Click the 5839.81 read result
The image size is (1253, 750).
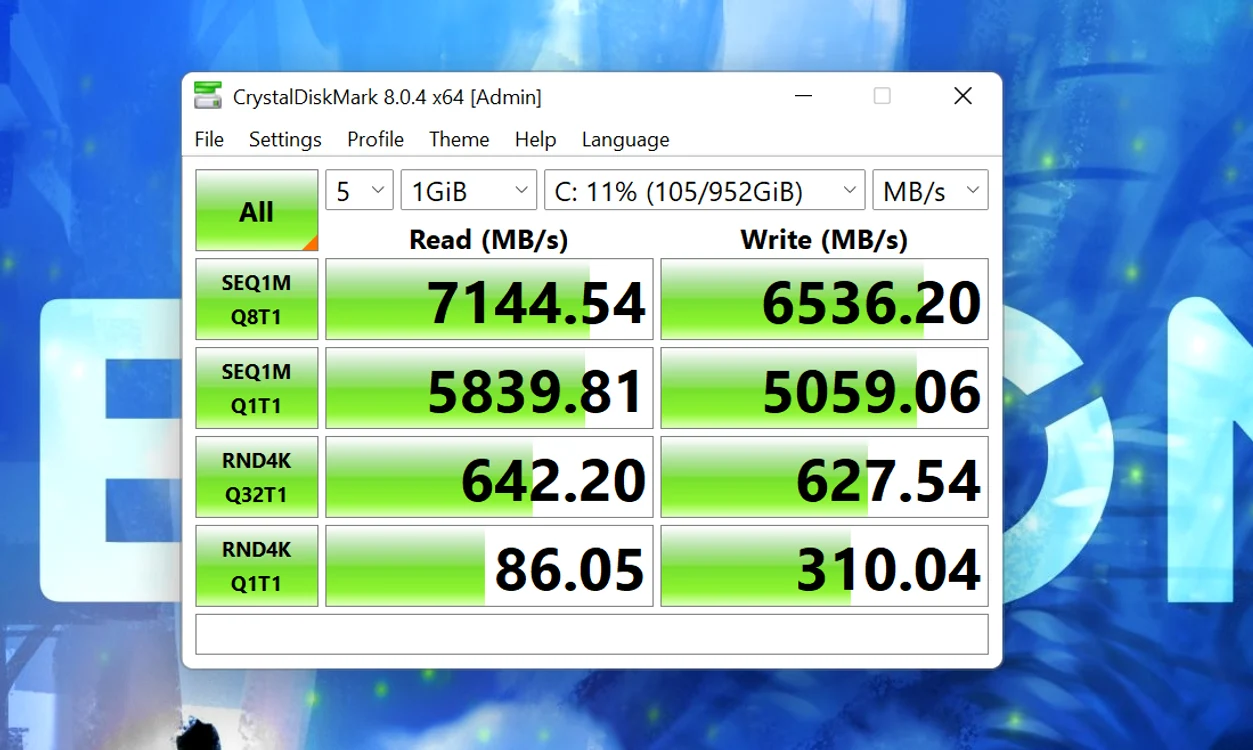click(489, 388)
